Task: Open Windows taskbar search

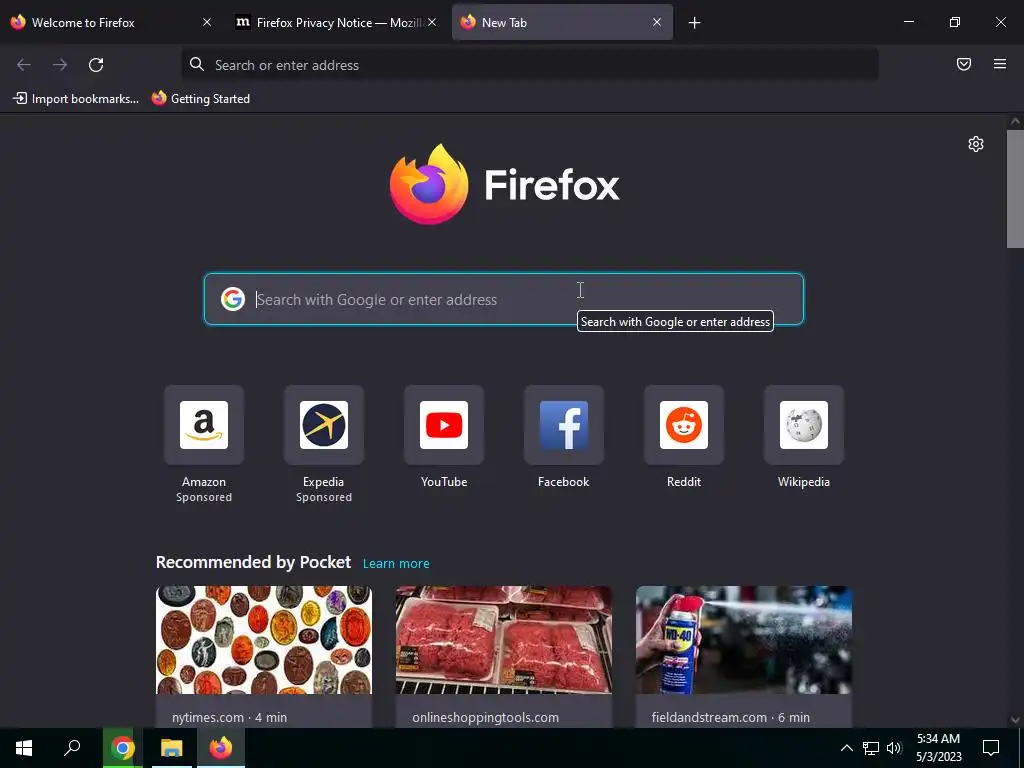Action: pos(72,748)
